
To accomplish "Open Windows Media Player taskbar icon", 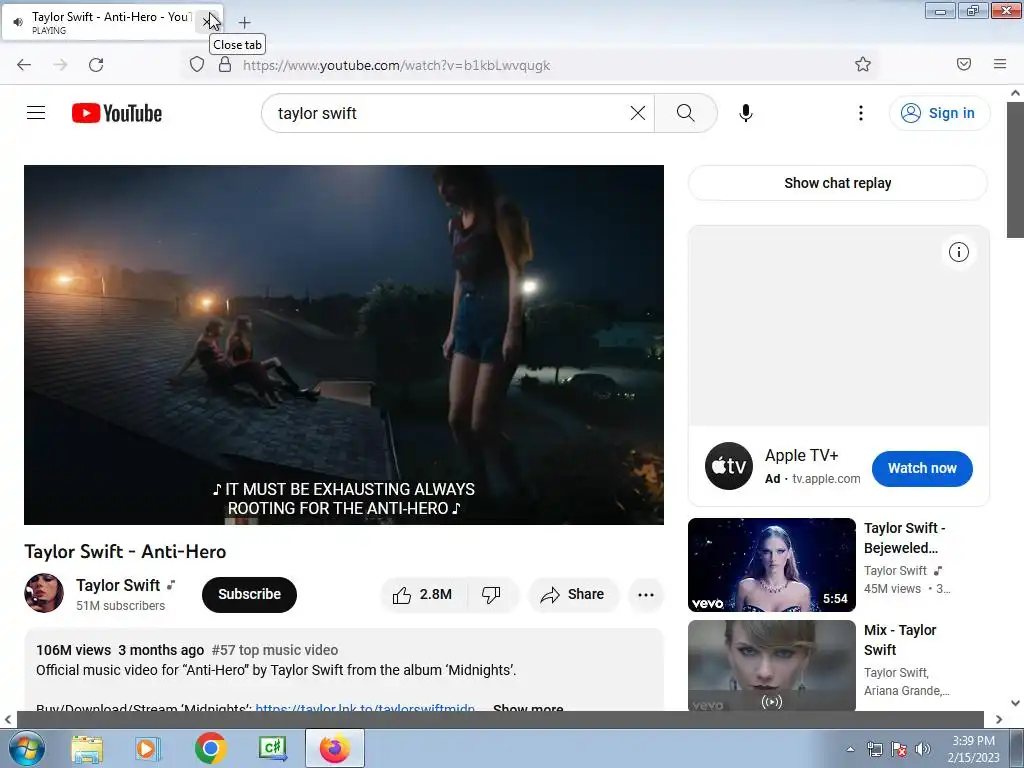I will [x=148, y=749].
